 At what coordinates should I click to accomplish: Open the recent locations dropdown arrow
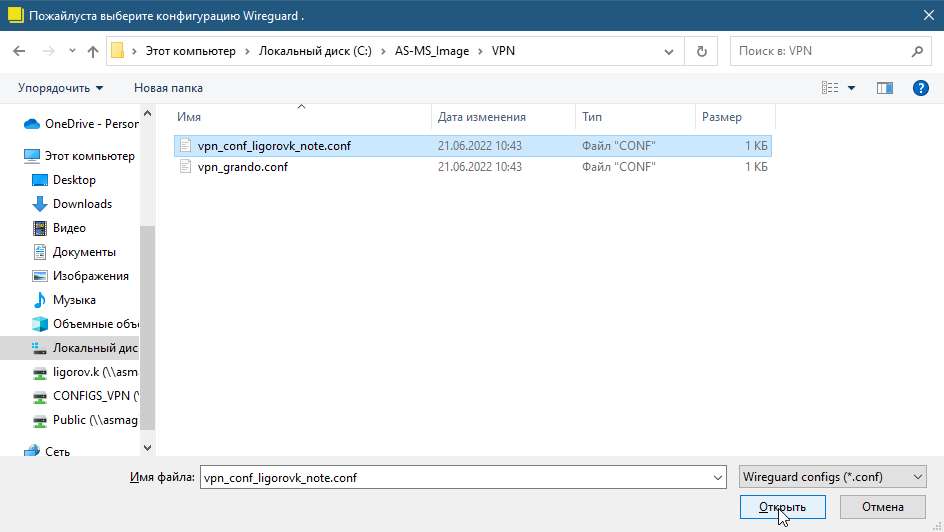click(72, 51)
